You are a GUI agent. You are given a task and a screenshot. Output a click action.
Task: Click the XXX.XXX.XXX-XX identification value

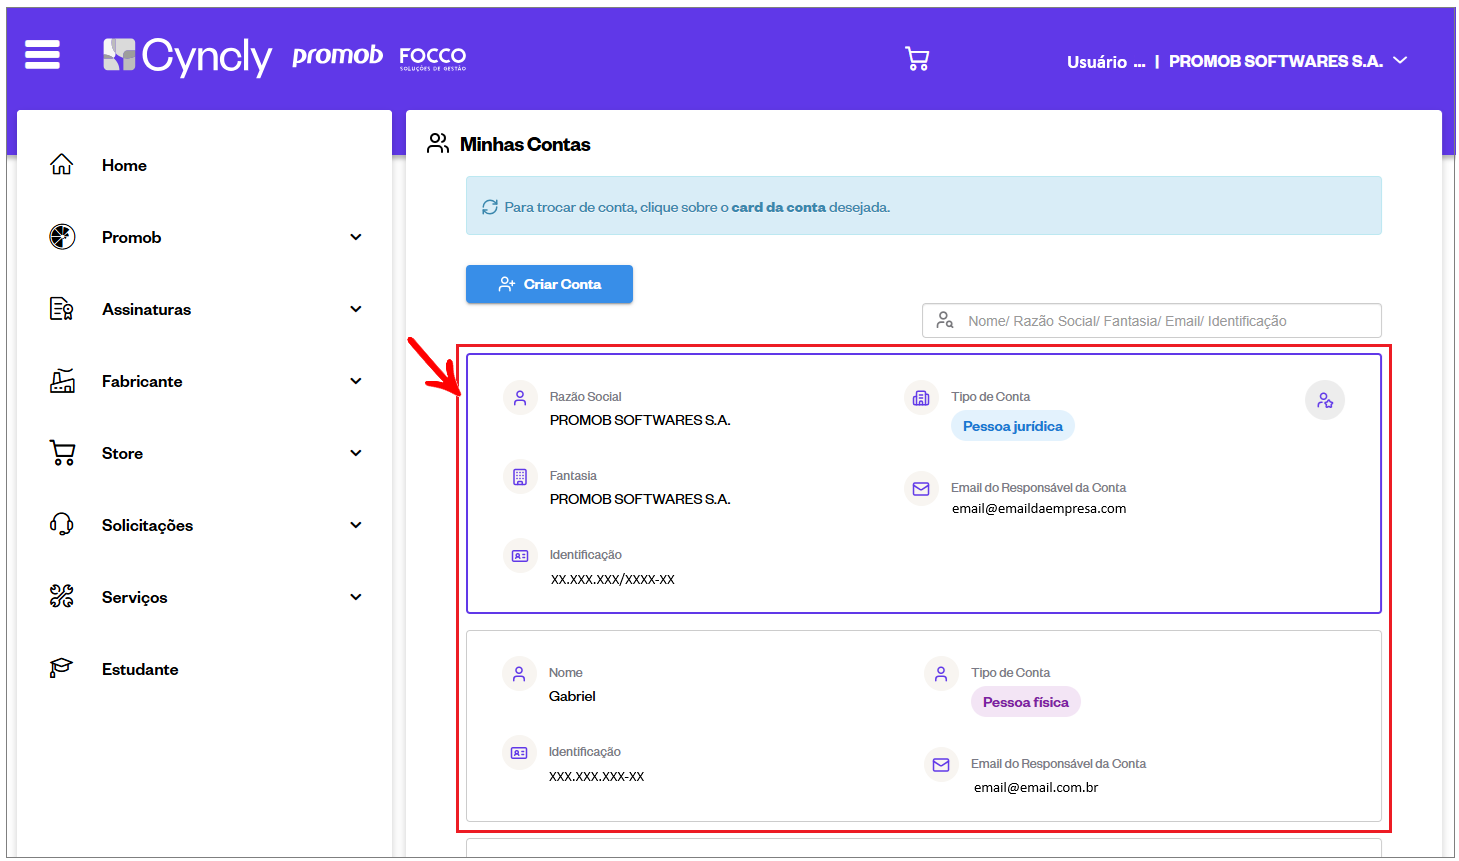tap(597, 776)
